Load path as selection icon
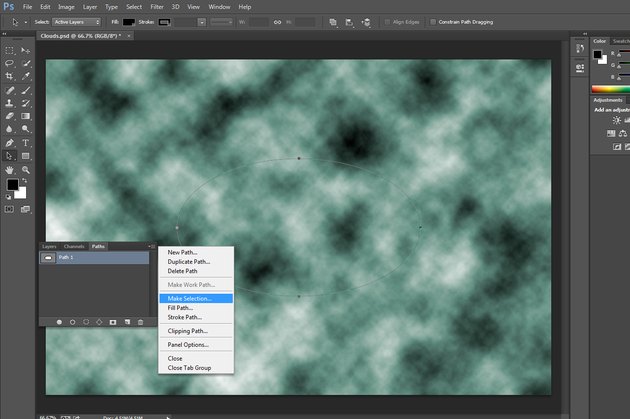The height and width of the screenshot is (419, 630). [x=86, y=322]
